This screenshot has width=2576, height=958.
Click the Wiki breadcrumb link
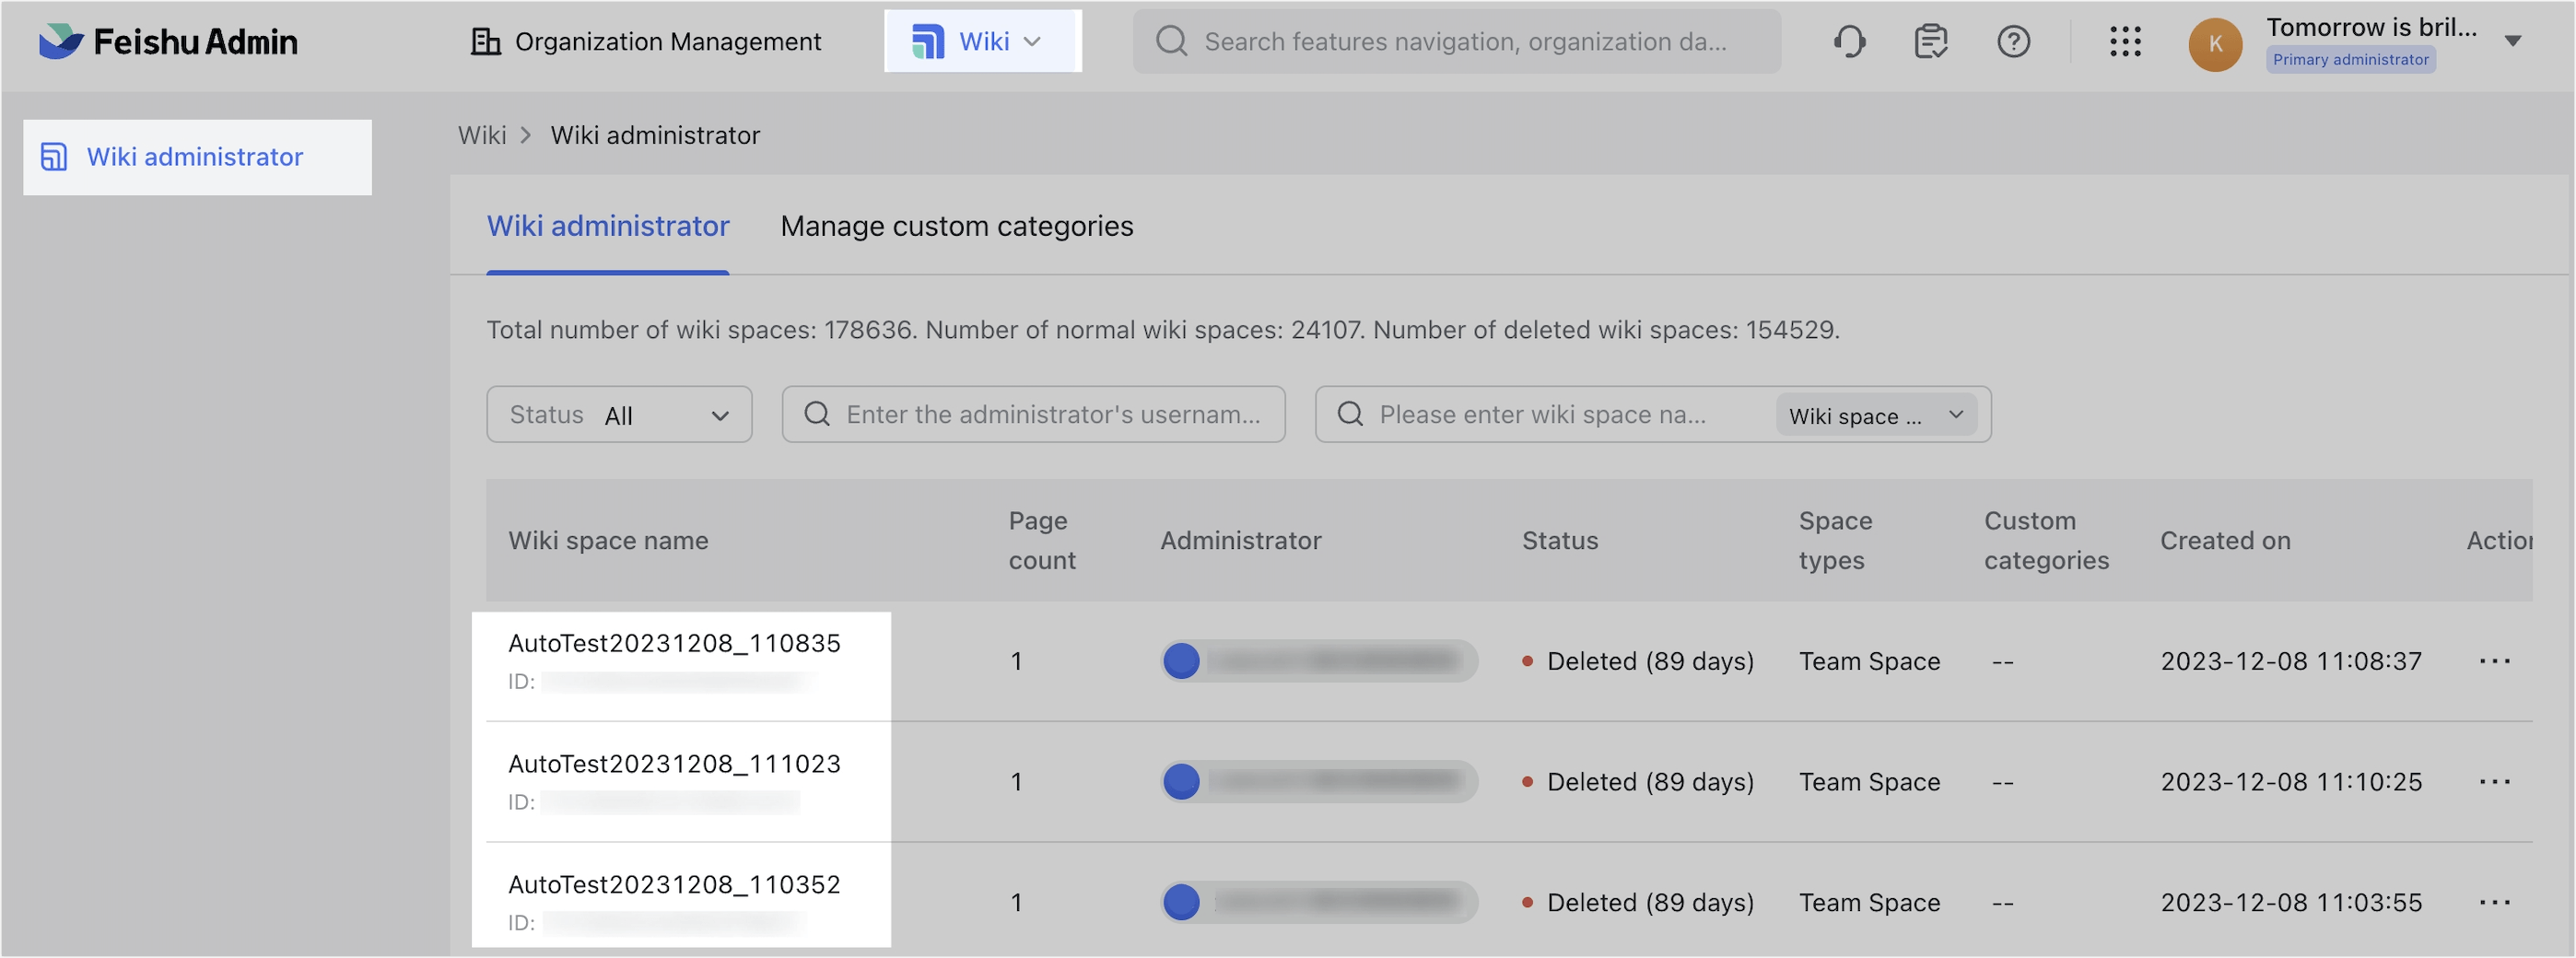(x=482, y=135)
